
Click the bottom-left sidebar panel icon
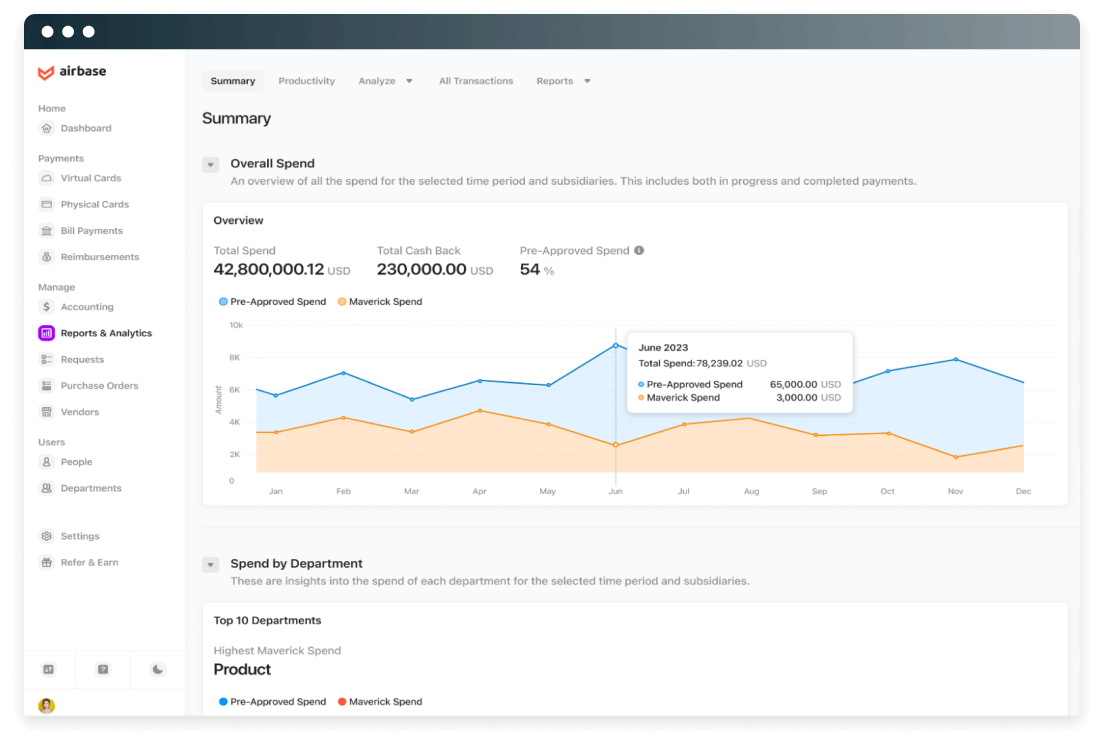click(x=49, y=669)
